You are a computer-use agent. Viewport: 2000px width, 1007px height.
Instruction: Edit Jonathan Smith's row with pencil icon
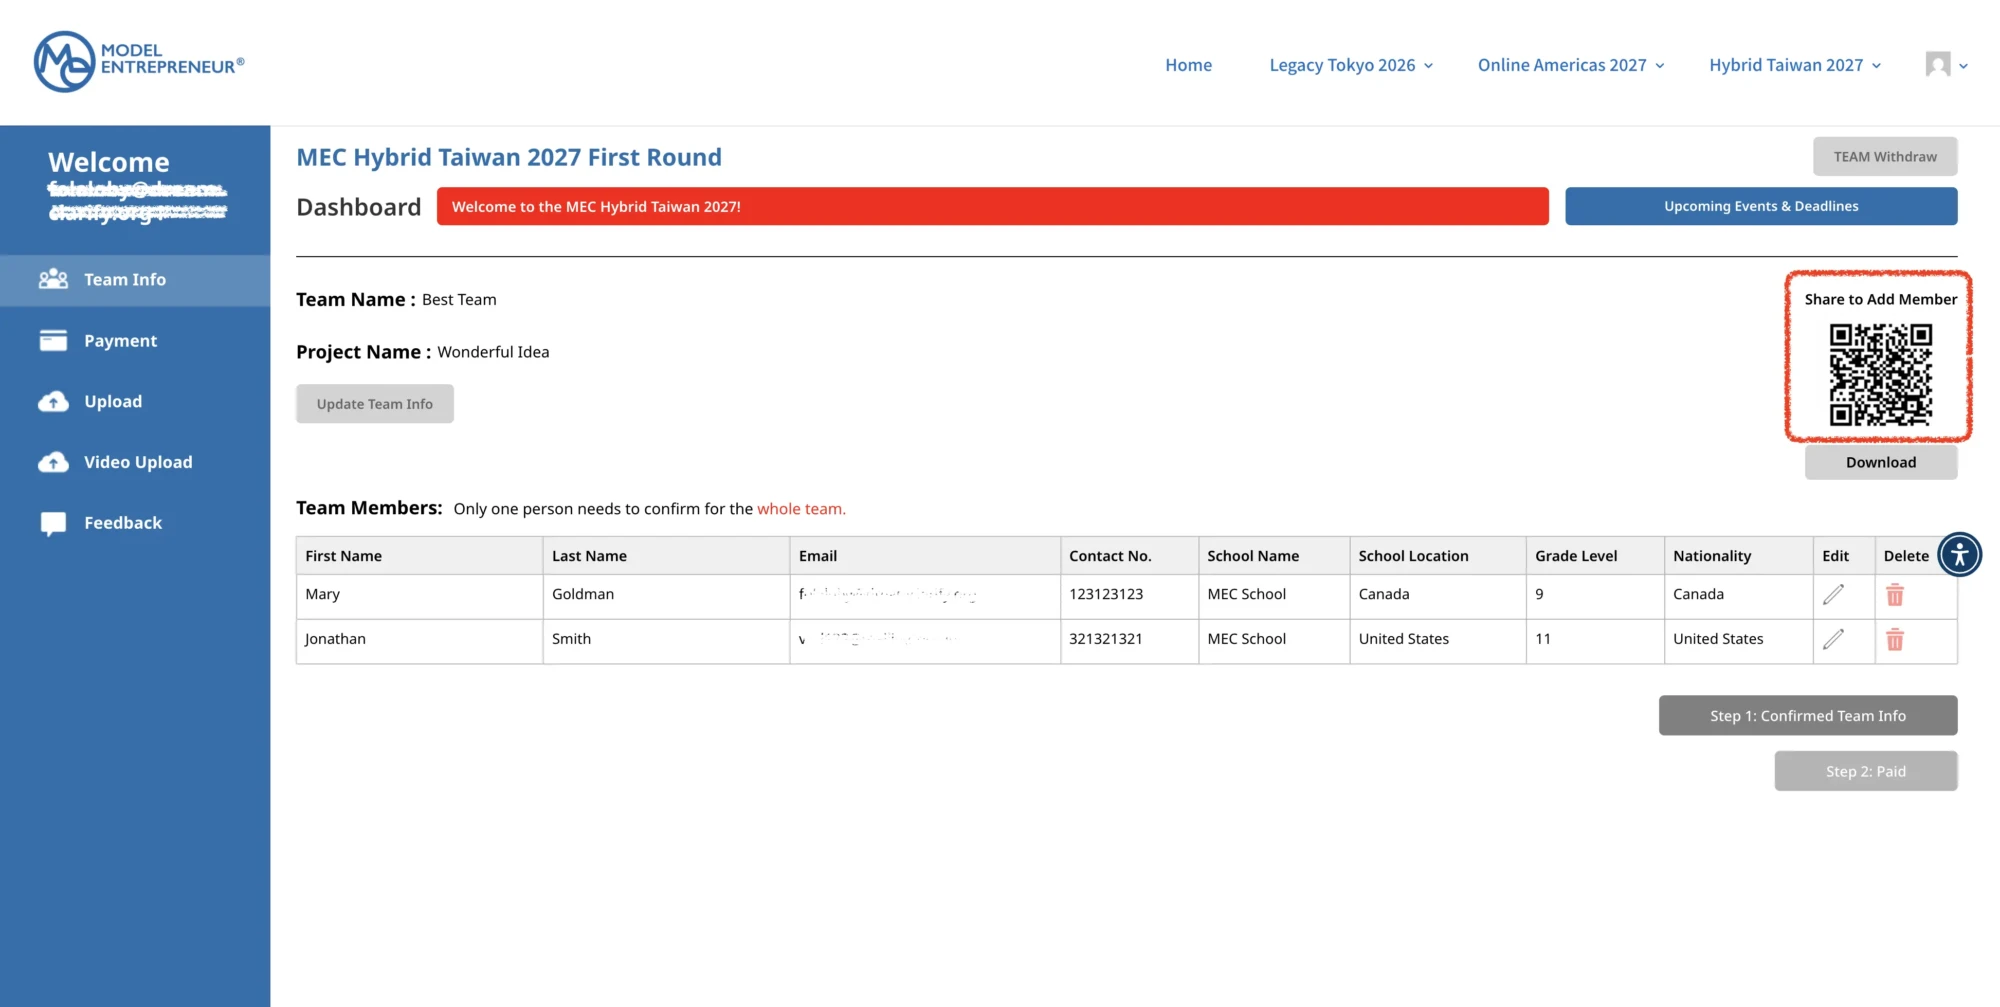coord(1833,639)
